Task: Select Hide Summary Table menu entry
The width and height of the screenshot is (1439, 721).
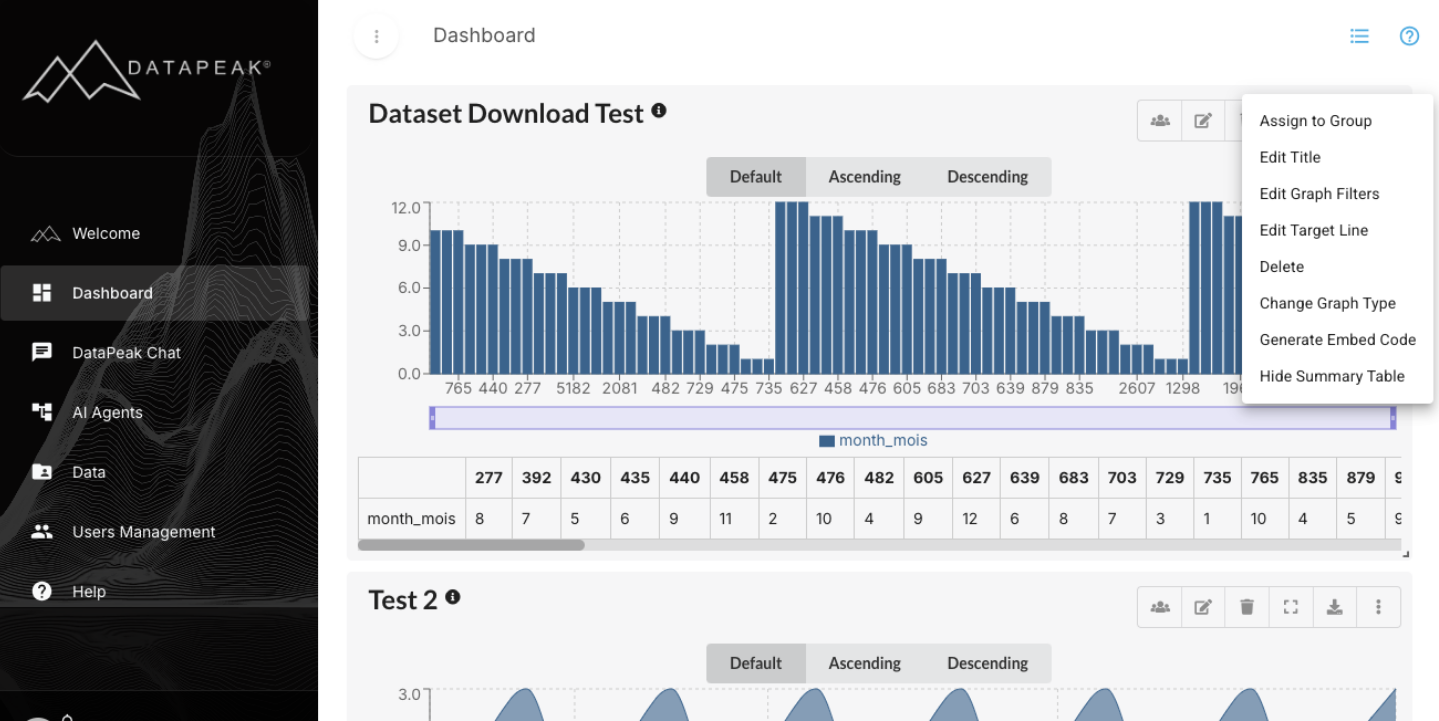Action: click(1332, 376)
